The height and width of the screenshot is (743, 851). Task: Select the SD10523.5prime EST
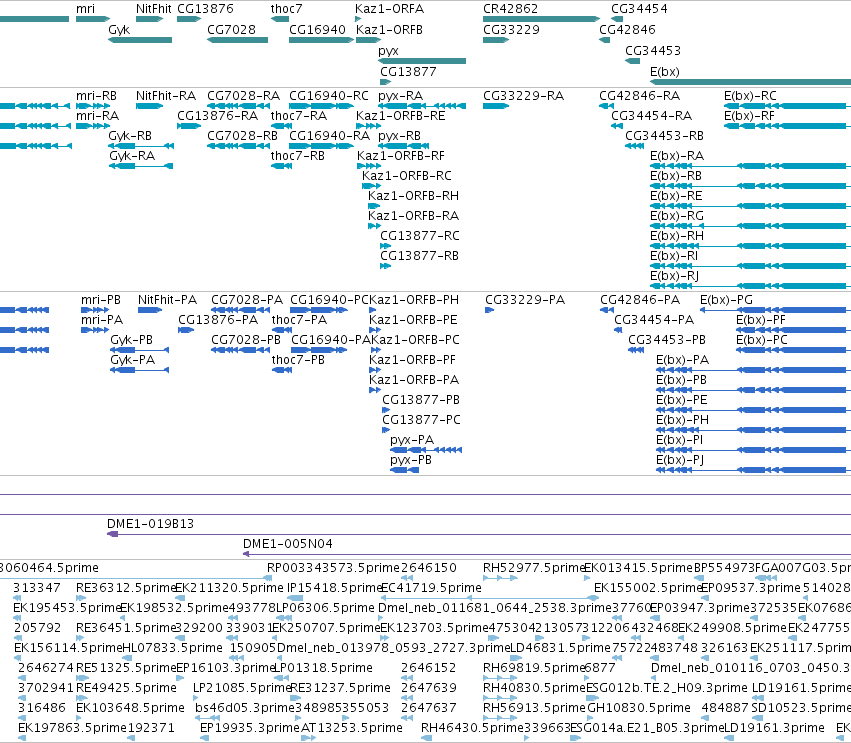tap(757, 718)
